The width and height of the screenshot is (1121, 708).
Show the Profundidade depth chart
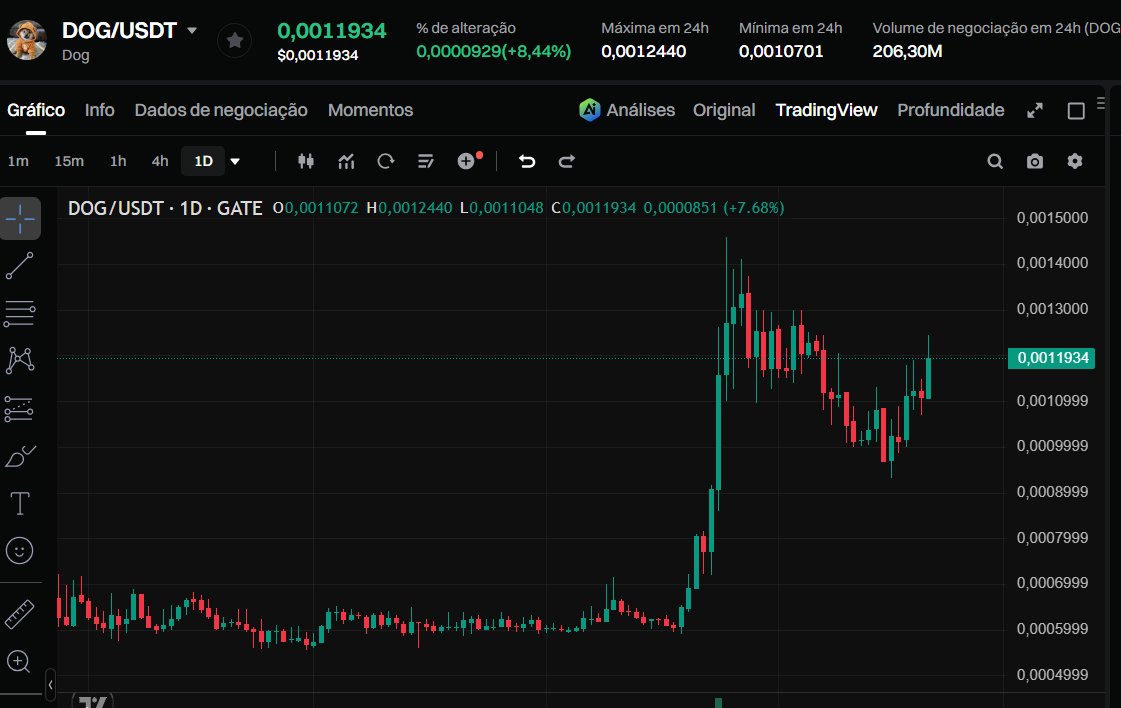click(x=950, y=110)
